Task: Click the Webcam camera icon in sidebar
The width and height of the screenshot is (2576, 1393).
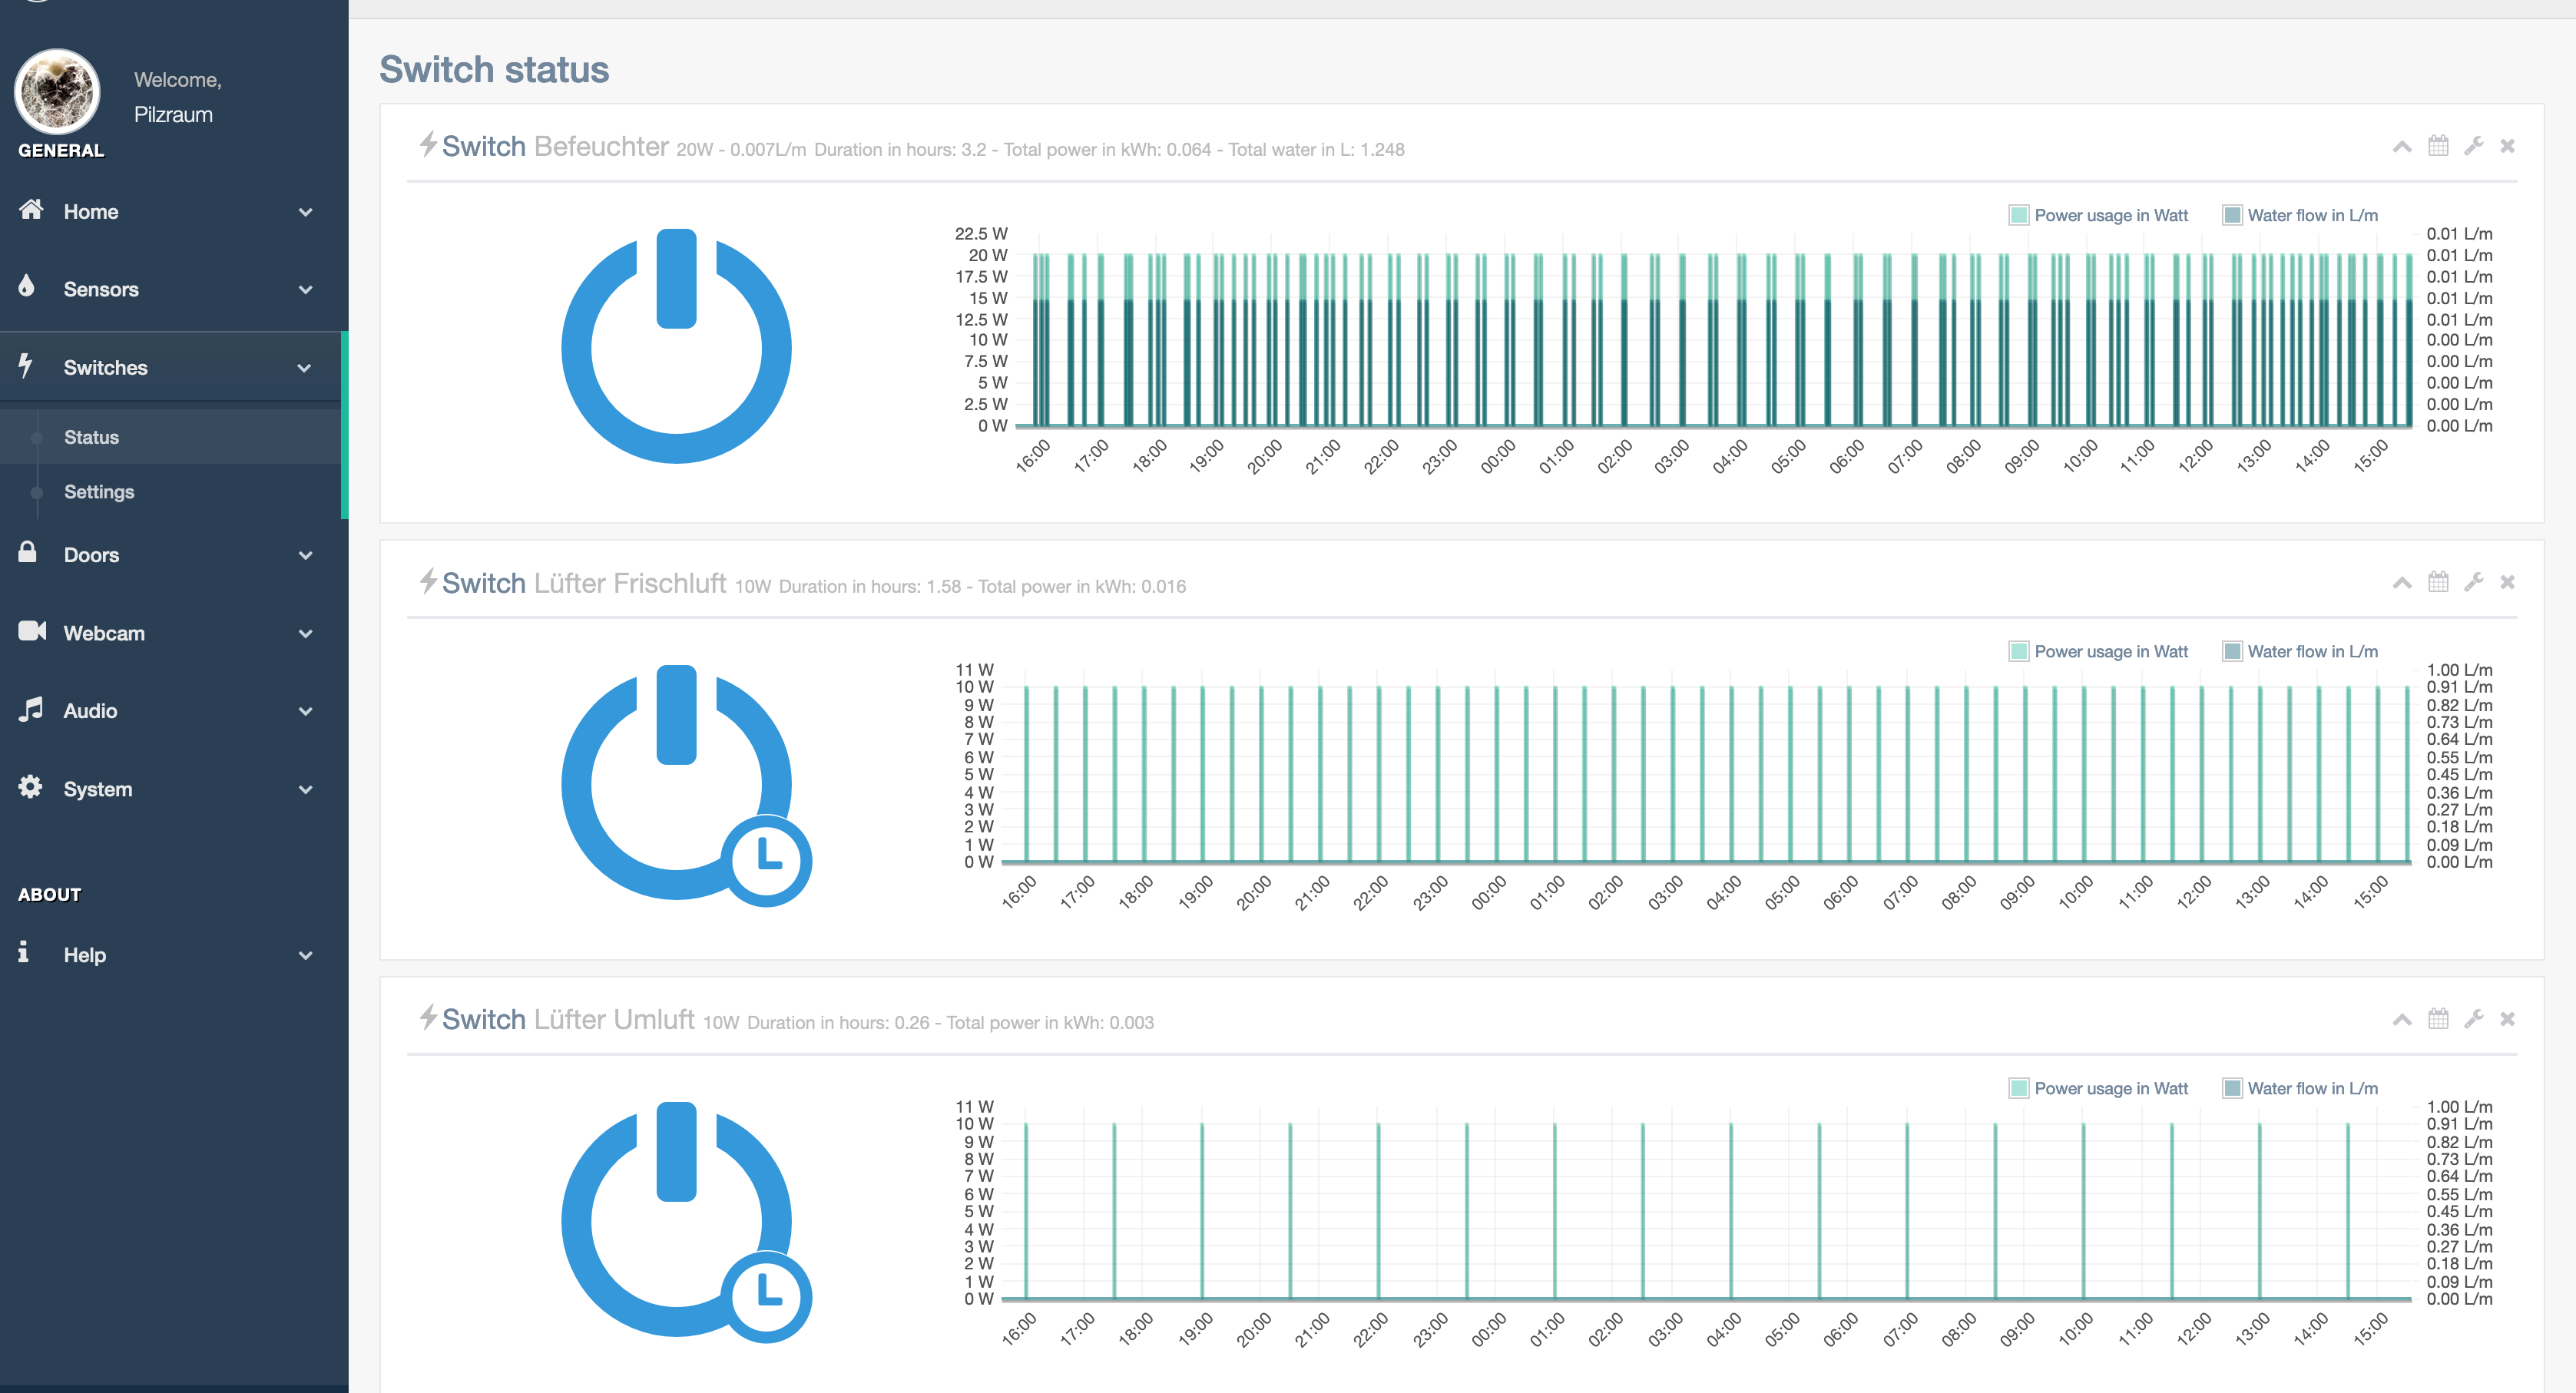Action: click(32, 631)
